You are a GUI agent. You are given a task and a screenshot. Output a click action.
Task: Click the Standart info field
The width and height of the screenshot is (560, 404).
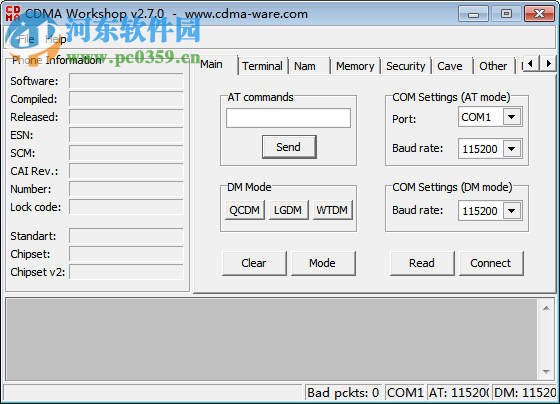click(x=126, y=236)
